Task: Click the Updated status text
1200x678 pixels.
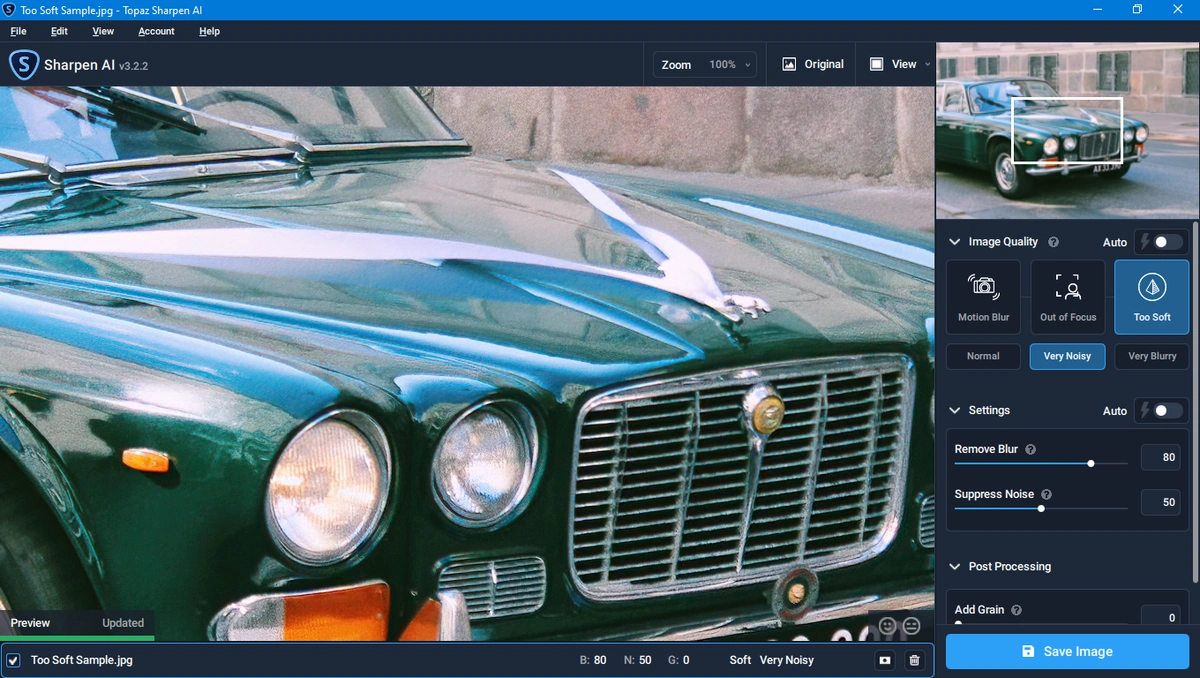Action: pyautogui.click(x=123, y=623)
